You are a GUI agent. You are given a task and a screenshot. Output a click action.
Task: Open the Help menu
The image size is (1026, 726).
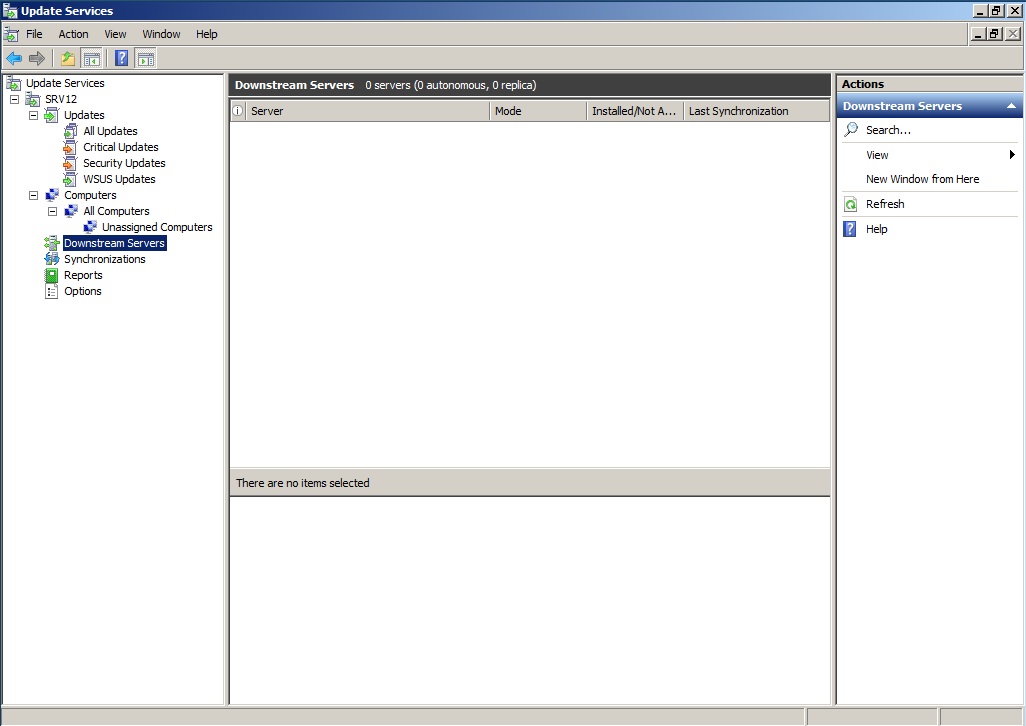pos(207,34)
